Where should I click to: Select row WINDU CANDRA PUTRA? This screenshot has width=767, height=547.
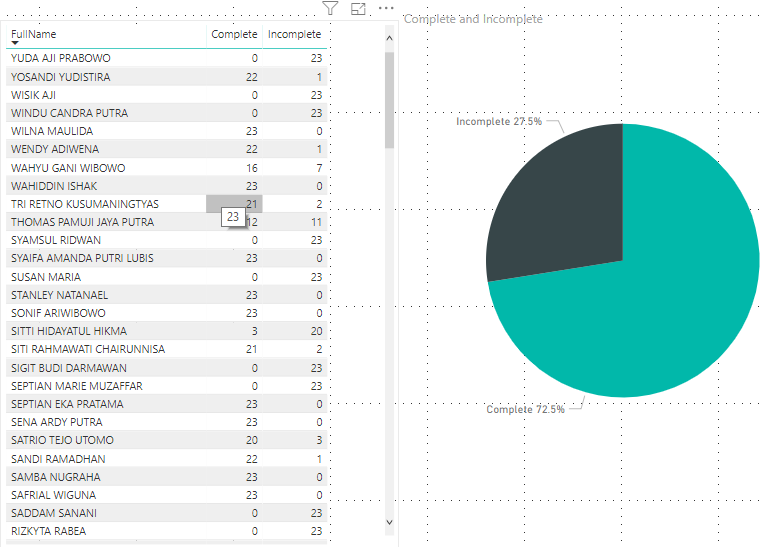[166, 113]
